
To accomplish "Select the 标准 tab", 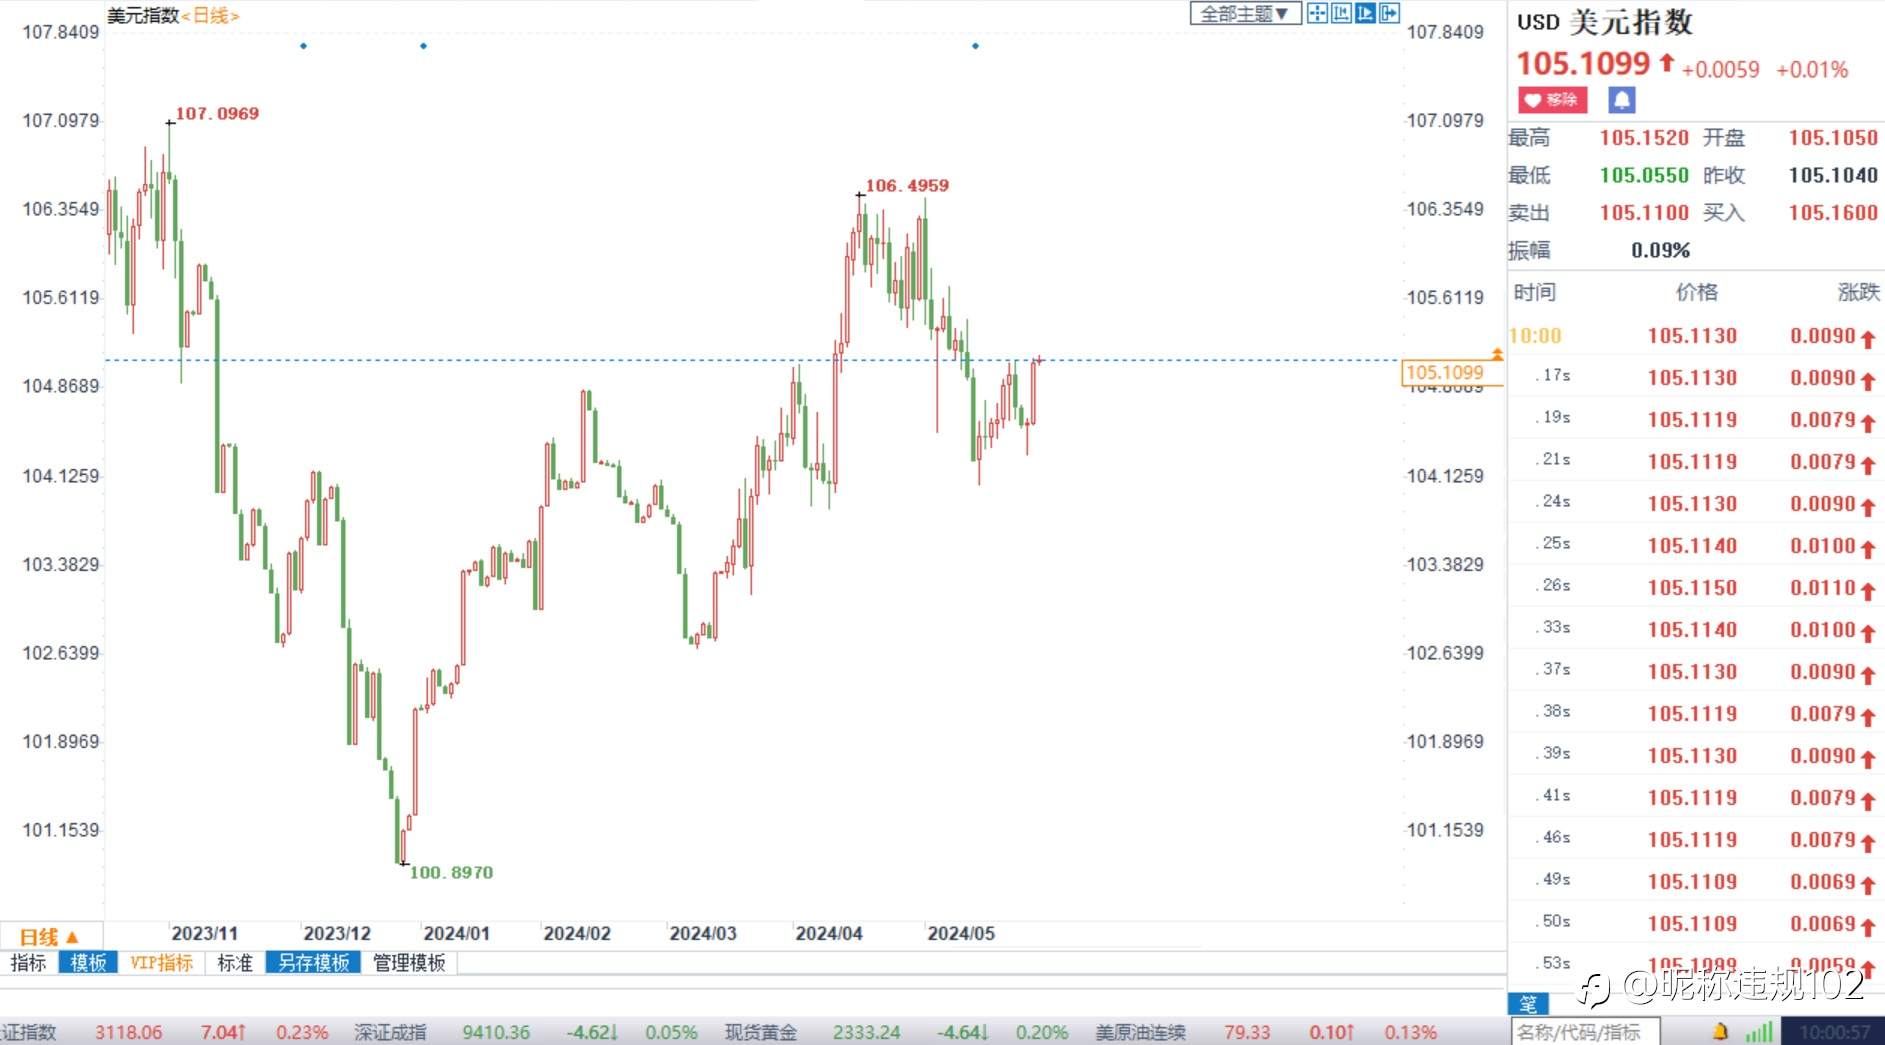I will (x=235, y=963).
